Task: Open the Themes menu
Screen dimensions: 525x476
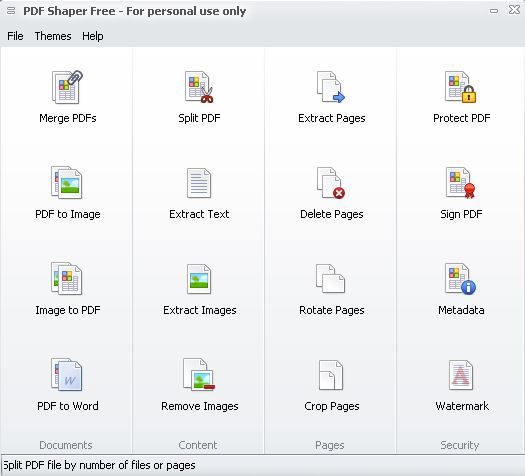Action: click(53, 36)
